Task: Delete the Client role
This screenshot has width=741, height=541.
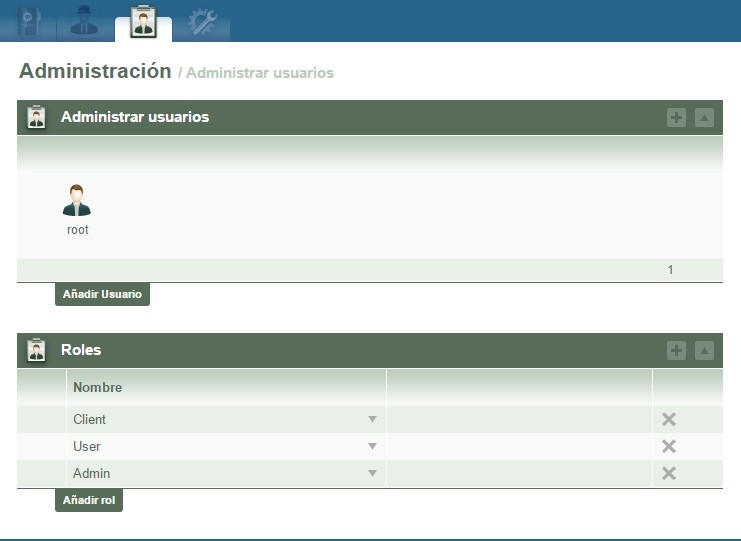Action: 669,420
